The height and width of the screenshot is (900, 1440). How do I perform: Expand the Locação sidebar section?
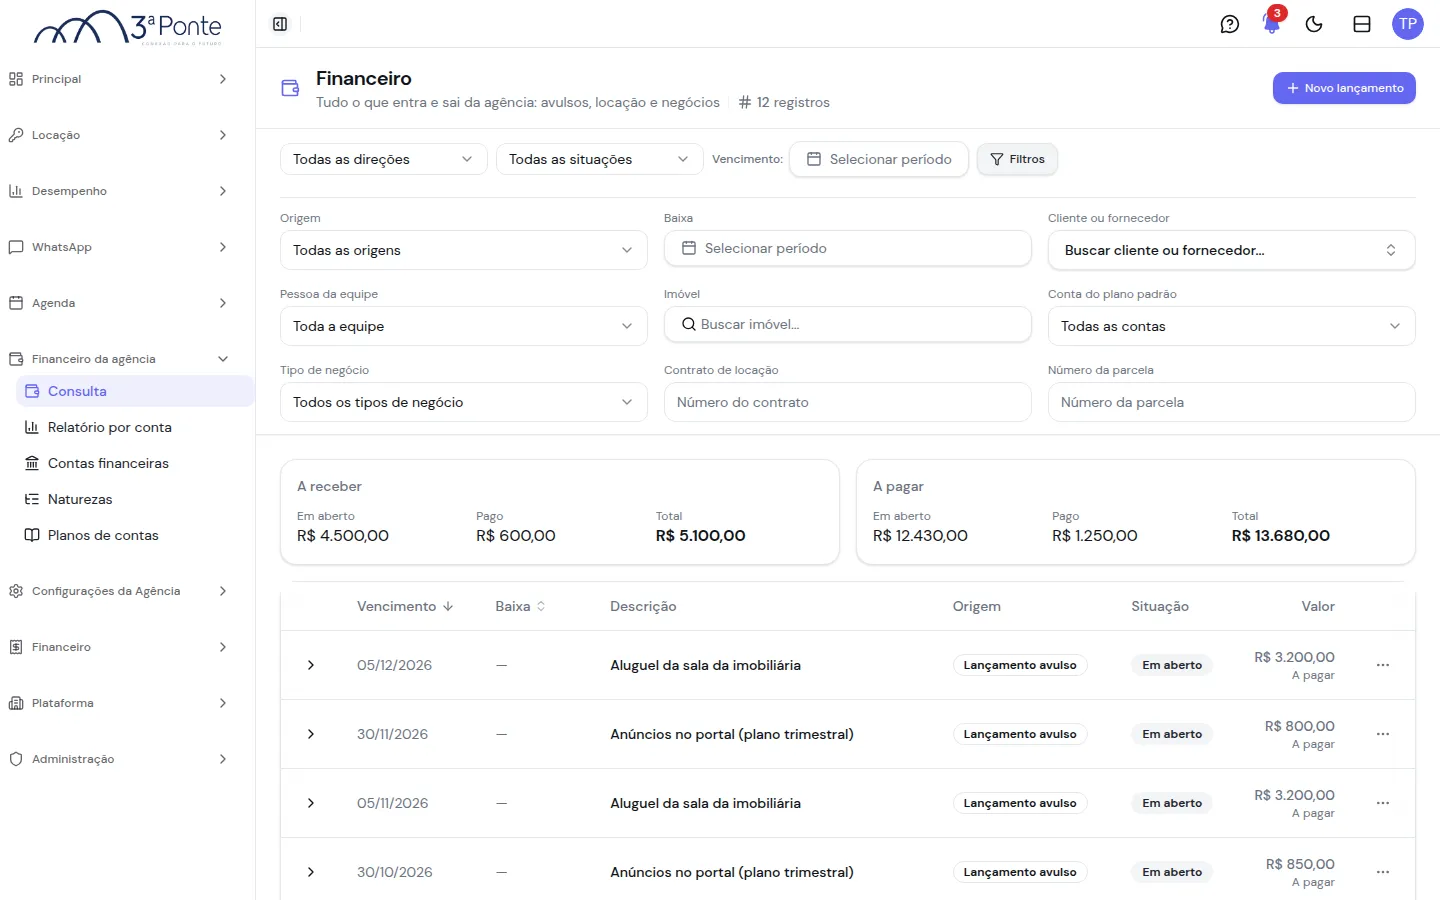(119, 135)
